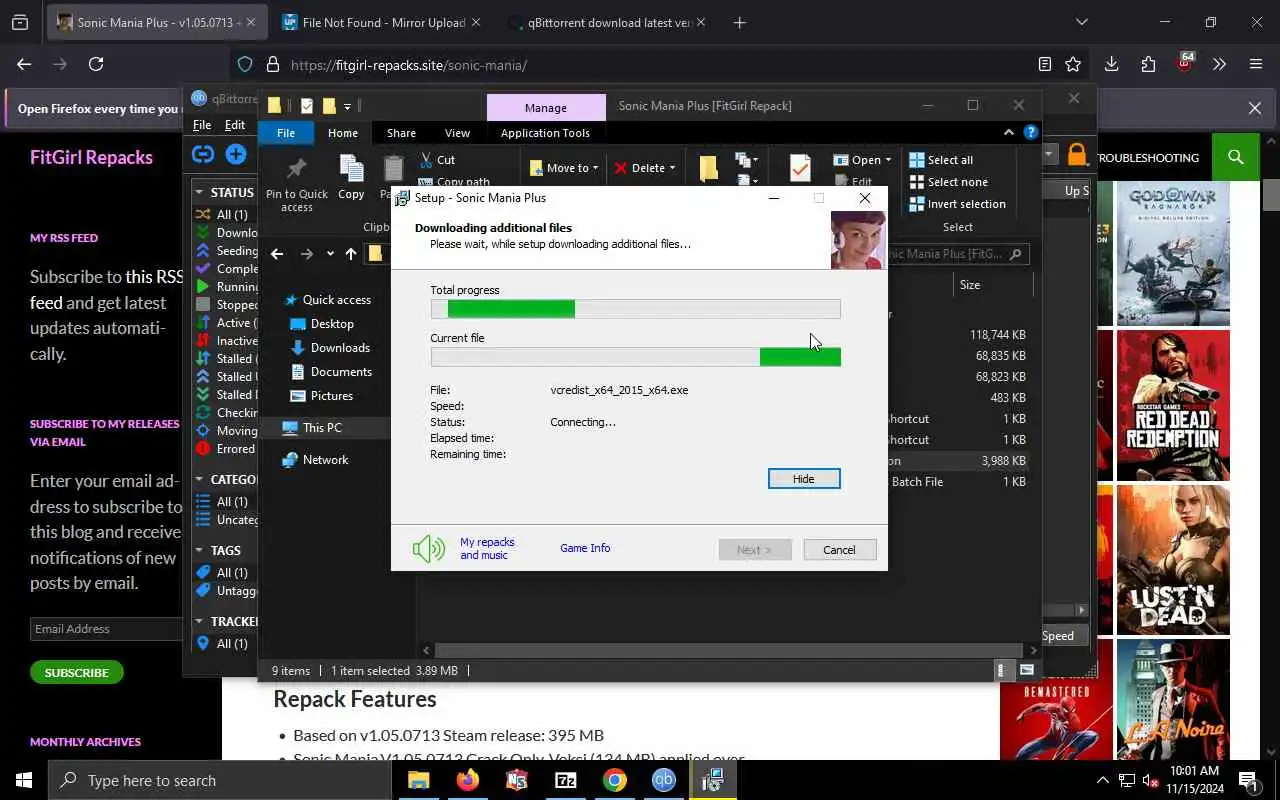
Task: Click the orange lock icon in qBittorrent
Action: pos(1077,155)
